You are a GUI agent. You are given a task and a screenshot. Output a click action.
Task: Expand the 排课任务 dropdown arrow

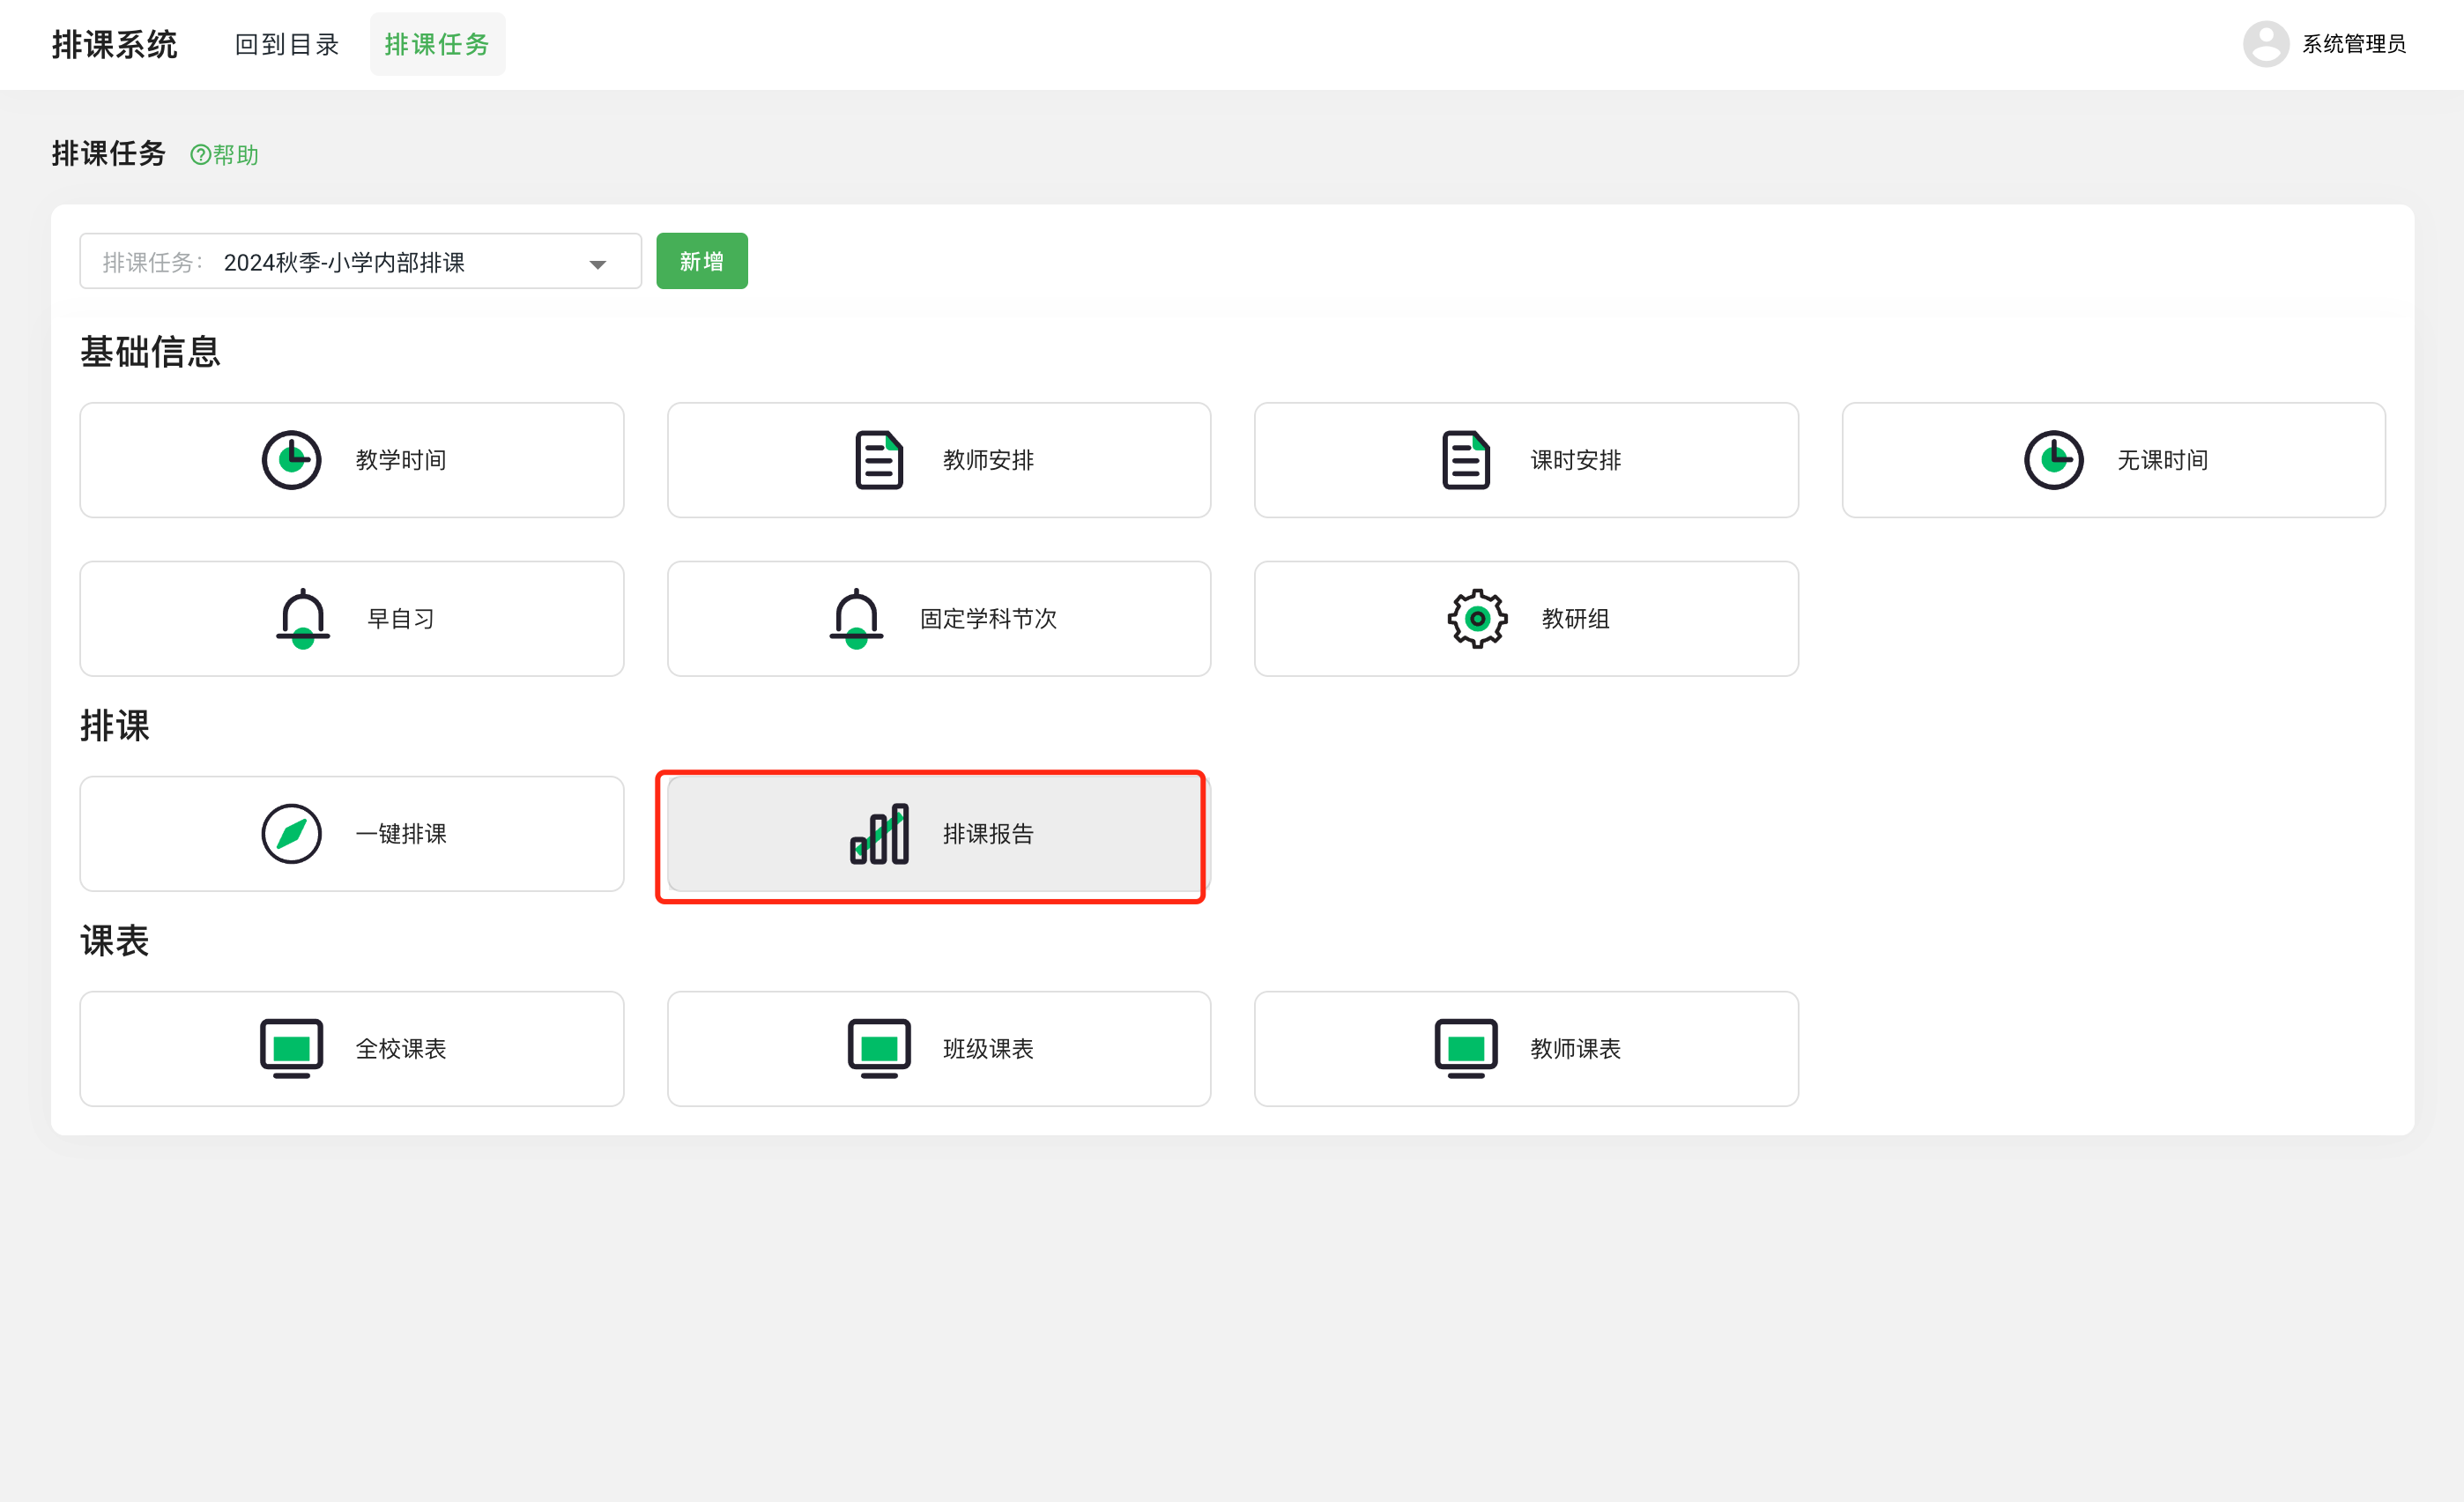click(597, 264)
